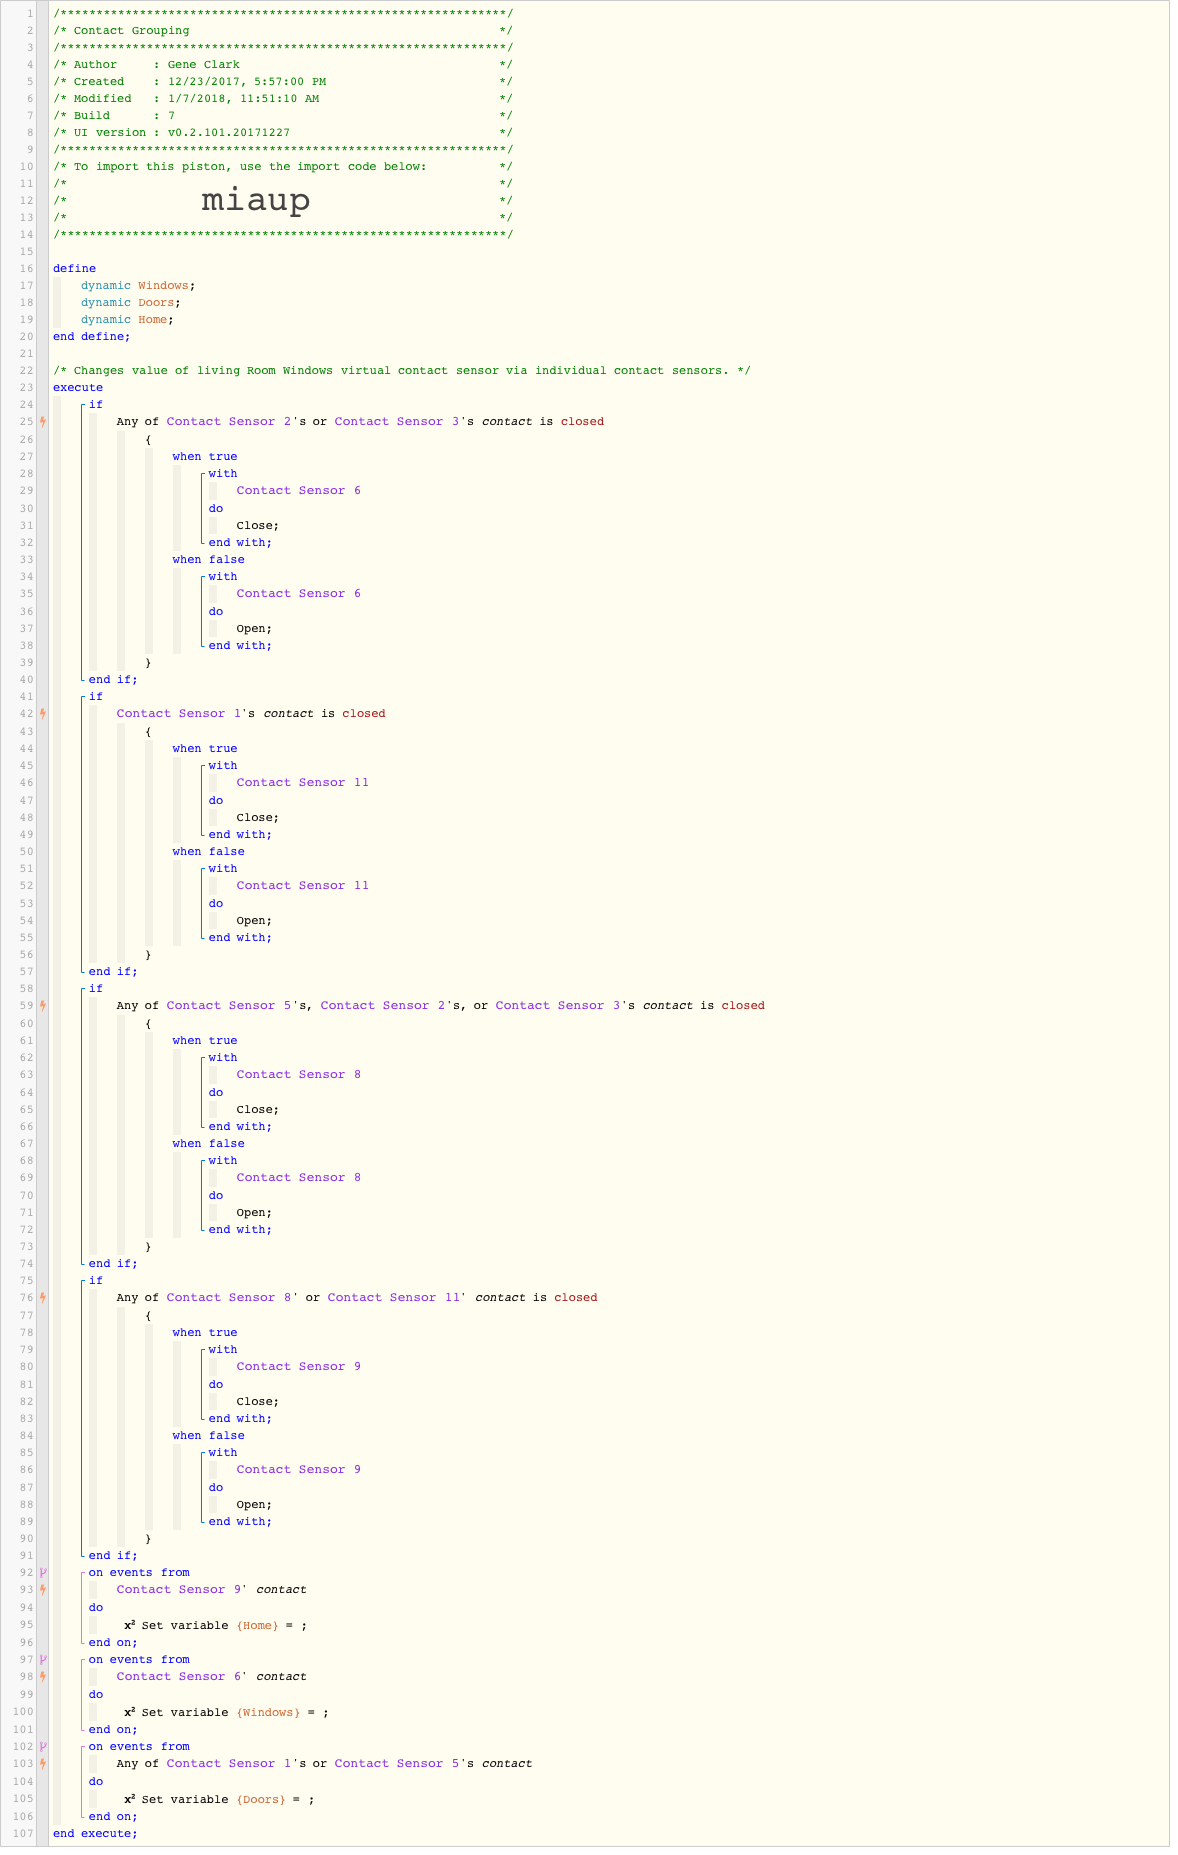
Task: Select 'Contact Sensor 6' contact' on line 98
Action: tap(212, 1677)
